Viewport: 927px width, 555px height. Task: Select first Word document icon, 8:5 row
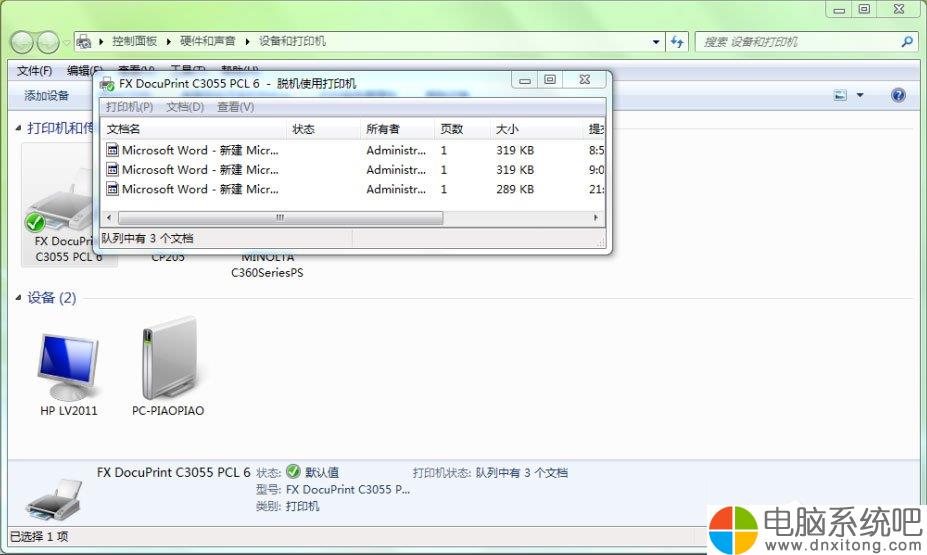click(x=112, y=150)
